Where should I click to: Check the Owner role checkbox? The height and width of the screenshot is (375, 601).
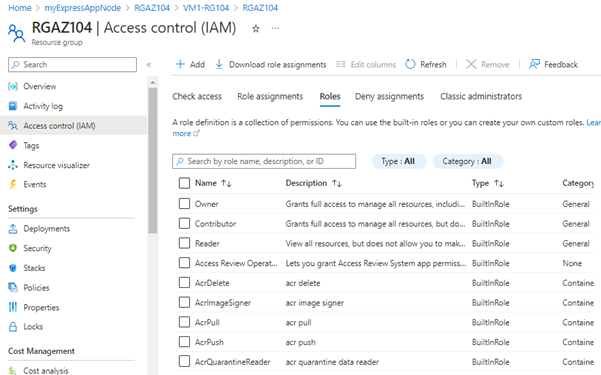click(x=184, y=204)
